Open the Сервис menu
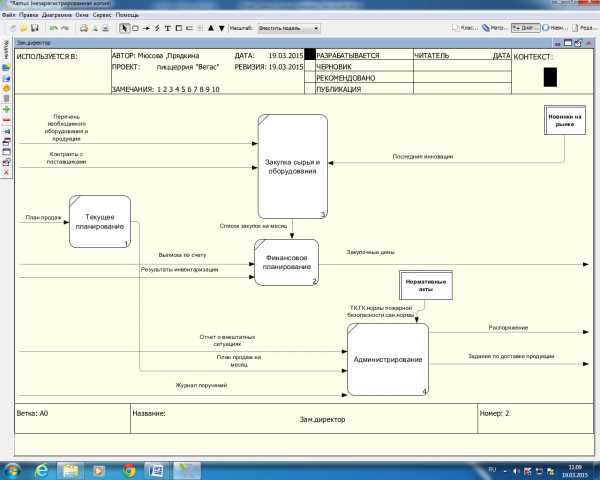This screenshot has height=480, width=600. pyautogui.click(x=102, y=16)
